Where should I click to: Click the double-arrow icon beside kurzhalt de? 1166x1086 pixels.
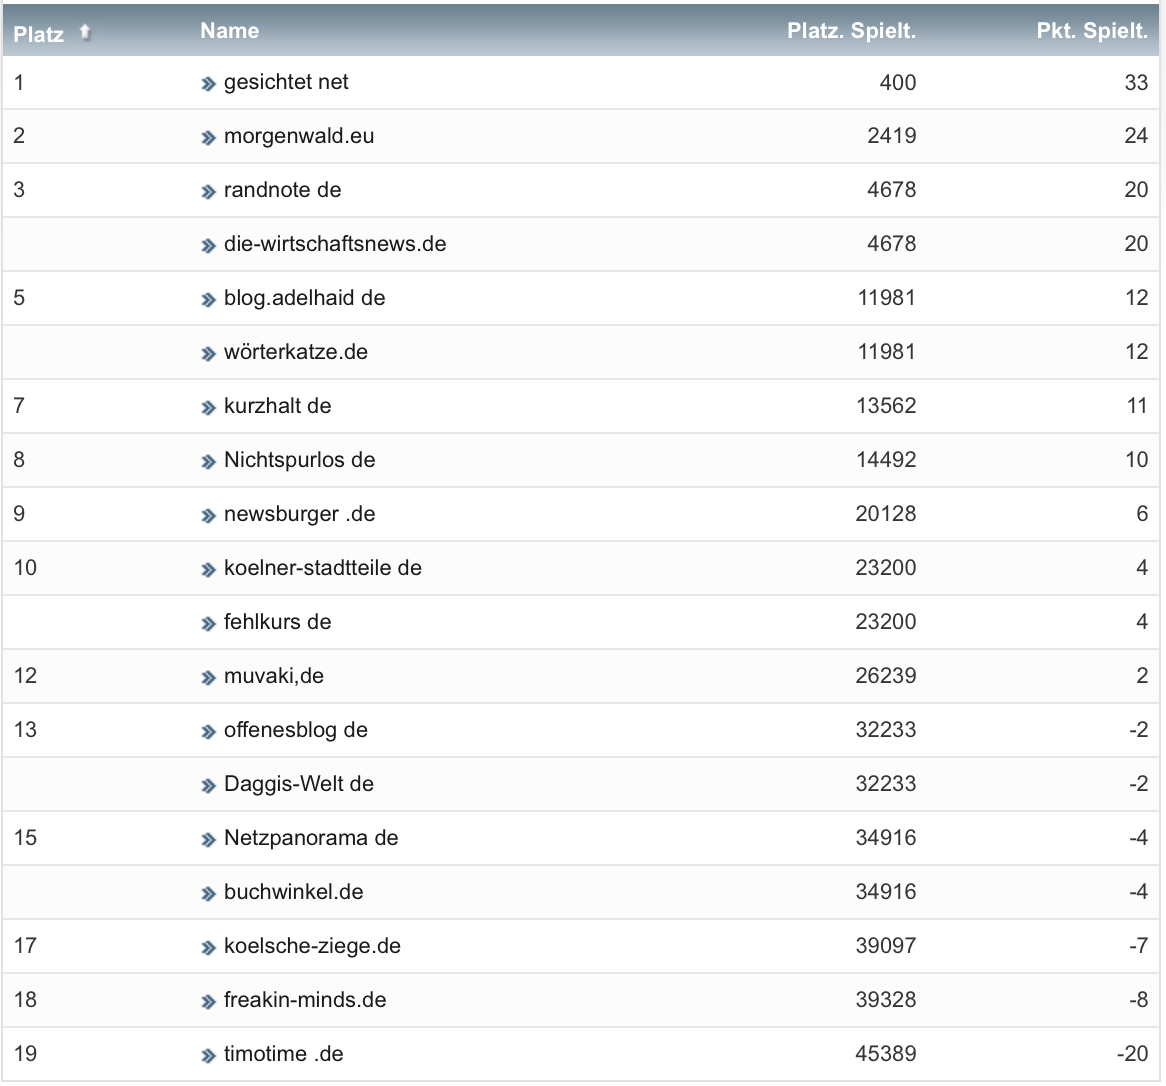click(x=208, y=408)
